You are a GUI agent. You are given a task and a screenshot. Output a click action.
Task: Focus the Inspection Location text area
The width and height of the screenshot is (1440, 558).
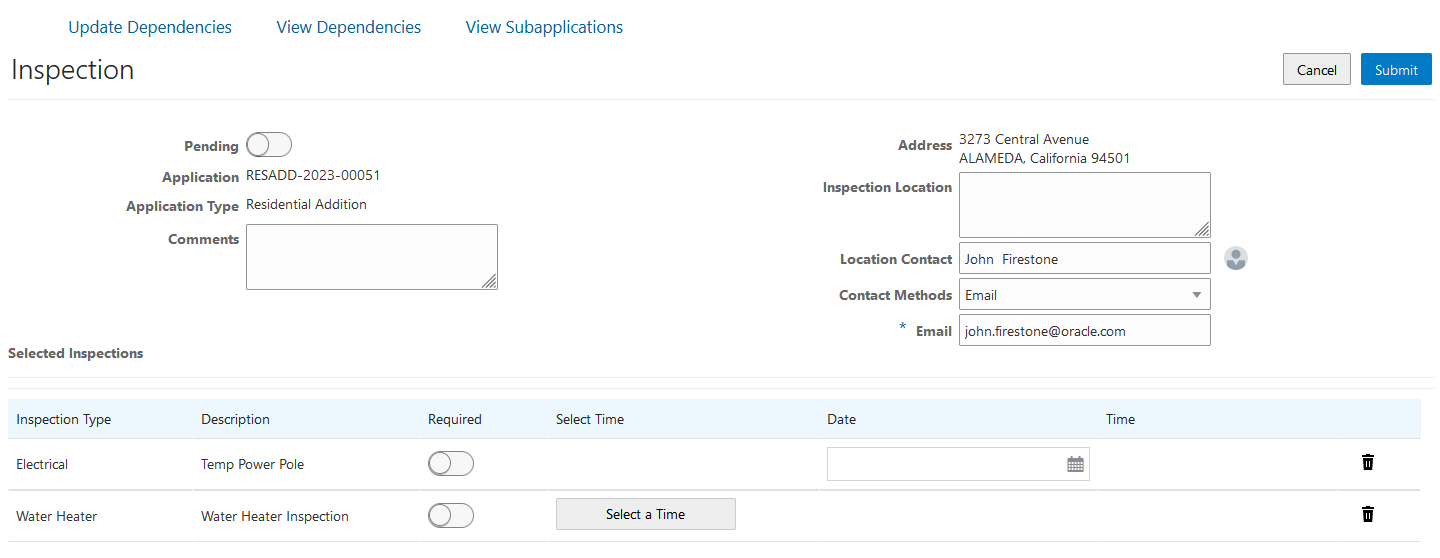[1084, 205]
